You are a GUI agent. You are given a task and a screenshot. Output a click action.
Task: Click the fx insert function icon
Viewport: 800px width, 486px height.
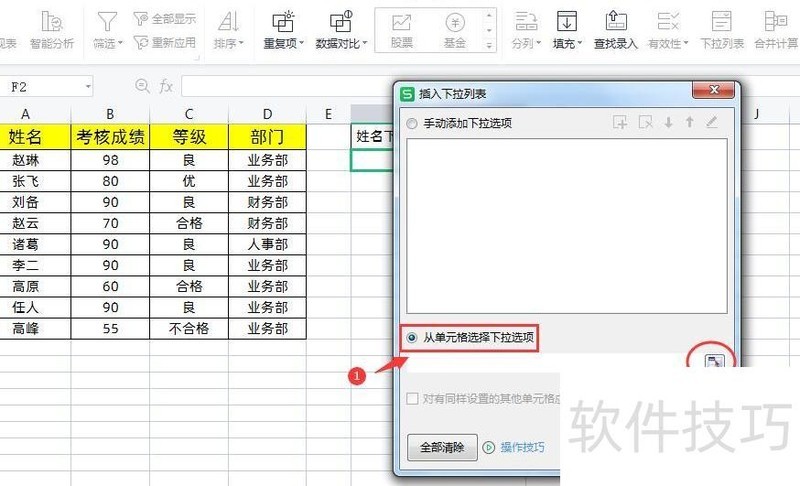click(x=166, y=86)
